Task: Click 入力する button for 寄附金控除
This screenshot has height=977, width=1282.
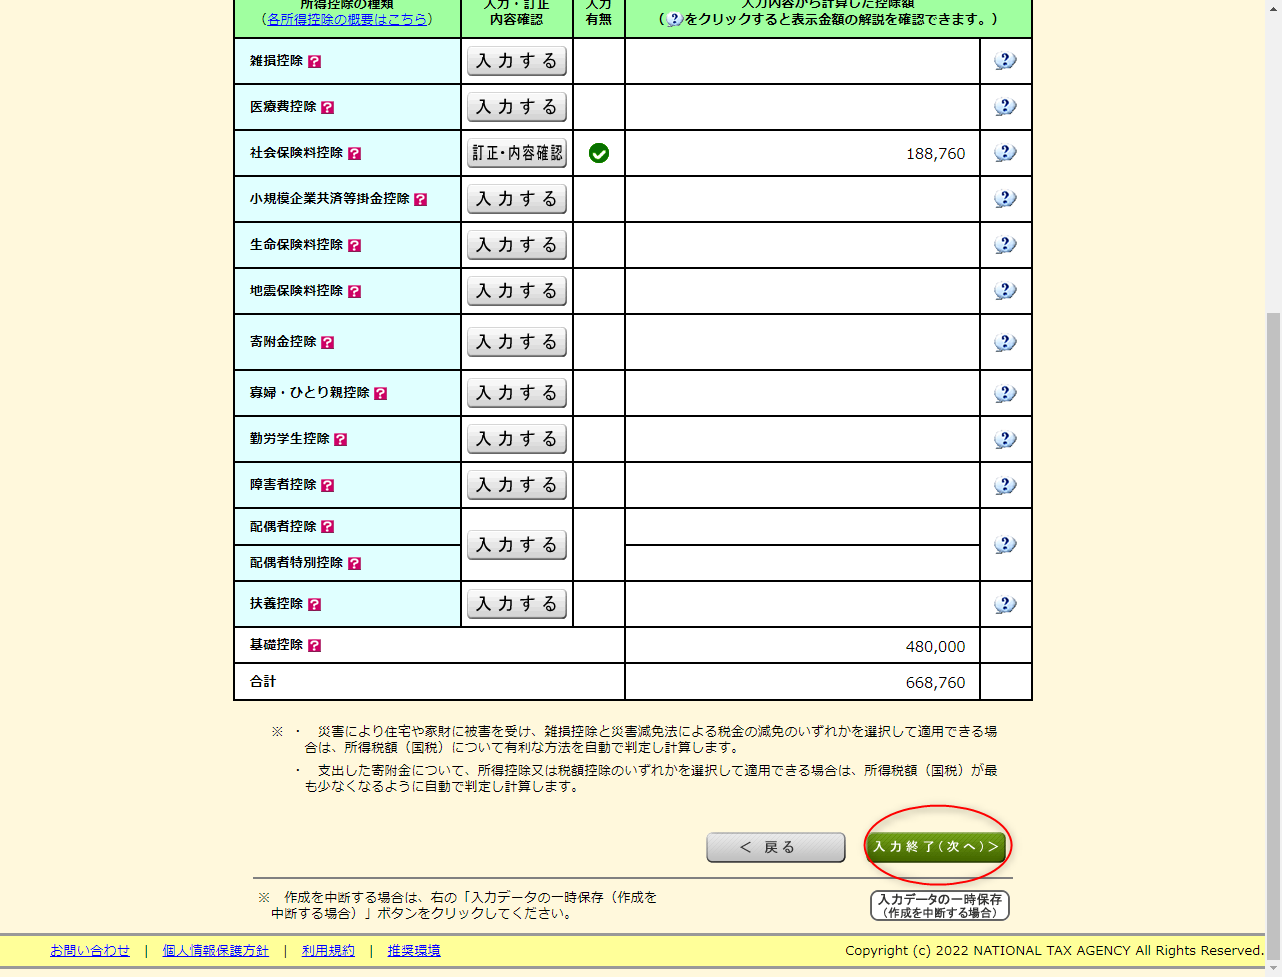Action: click(x=517, y=342)
